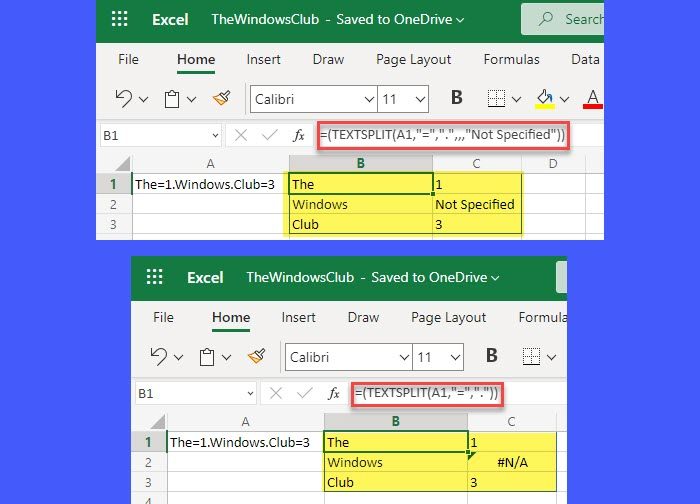Expand Borders dropdown arrow in bottom window
Viewport: 700px width, 504px height.
[x=551, y=357]
